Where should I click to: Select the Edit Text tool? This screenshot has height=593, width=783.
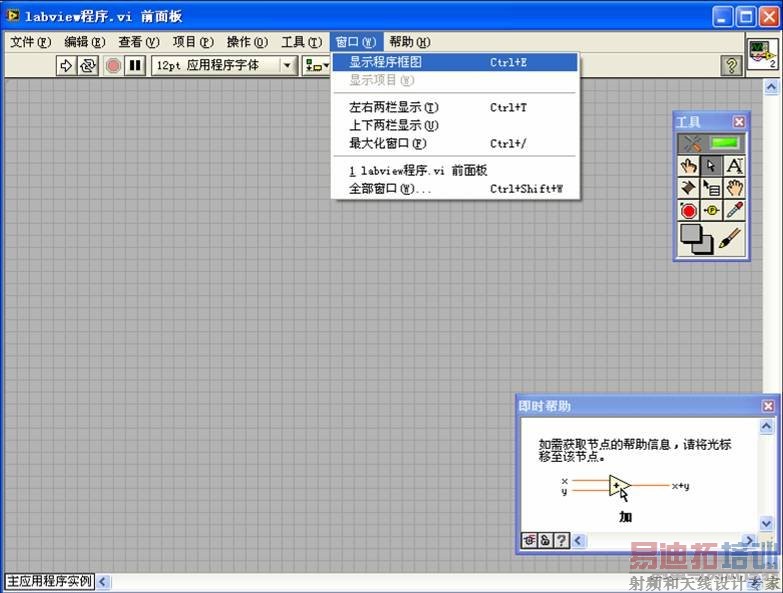click(734, 166)
